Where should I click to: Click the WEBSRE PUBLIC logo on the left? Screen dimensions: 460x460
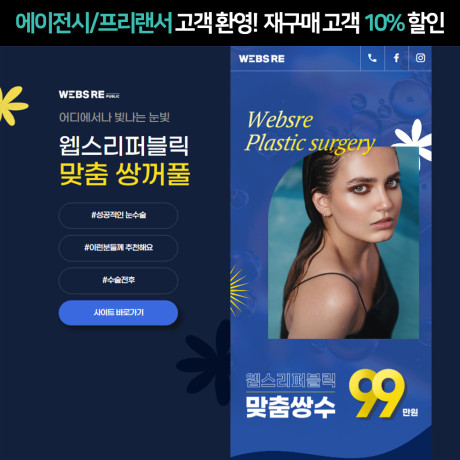89,95
